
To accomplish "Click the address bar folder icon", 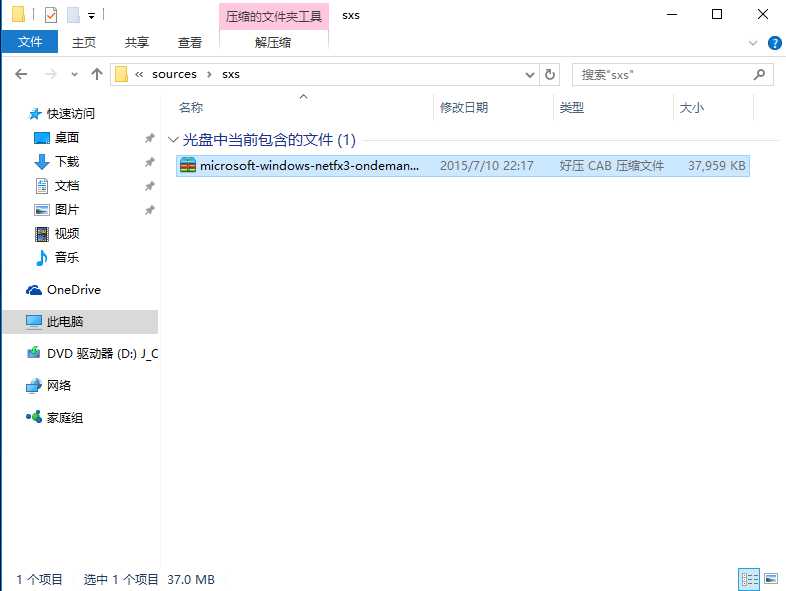I will [121, 74].
